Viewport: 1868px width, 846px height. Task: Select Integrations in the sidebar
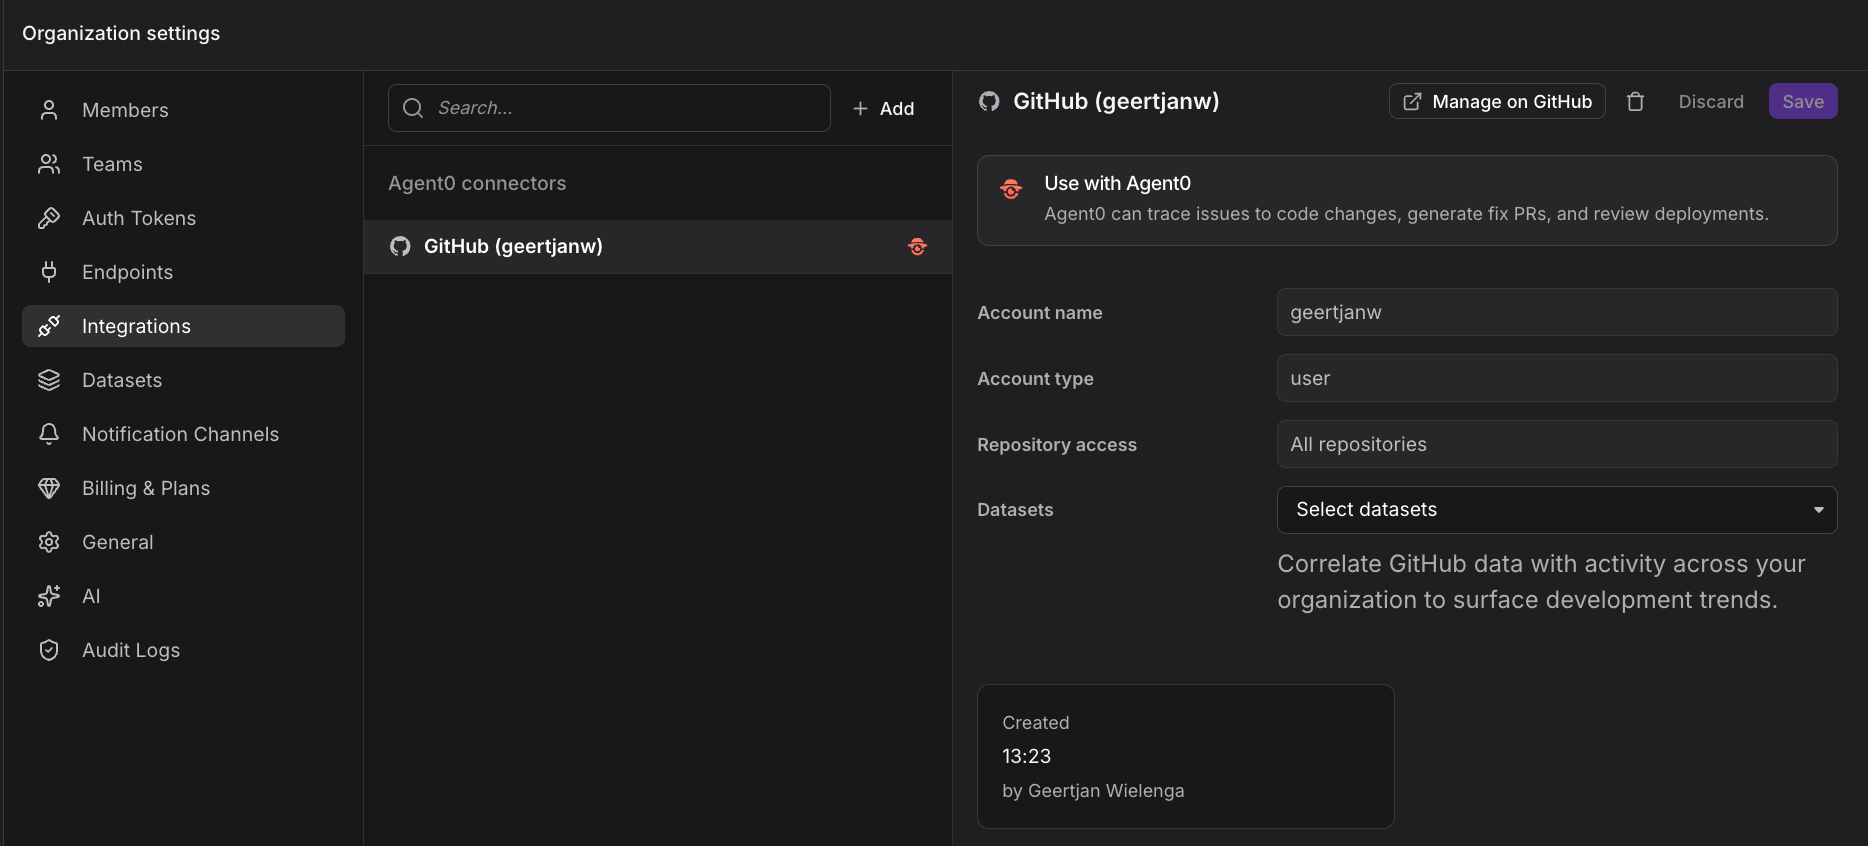click(183, 326)
